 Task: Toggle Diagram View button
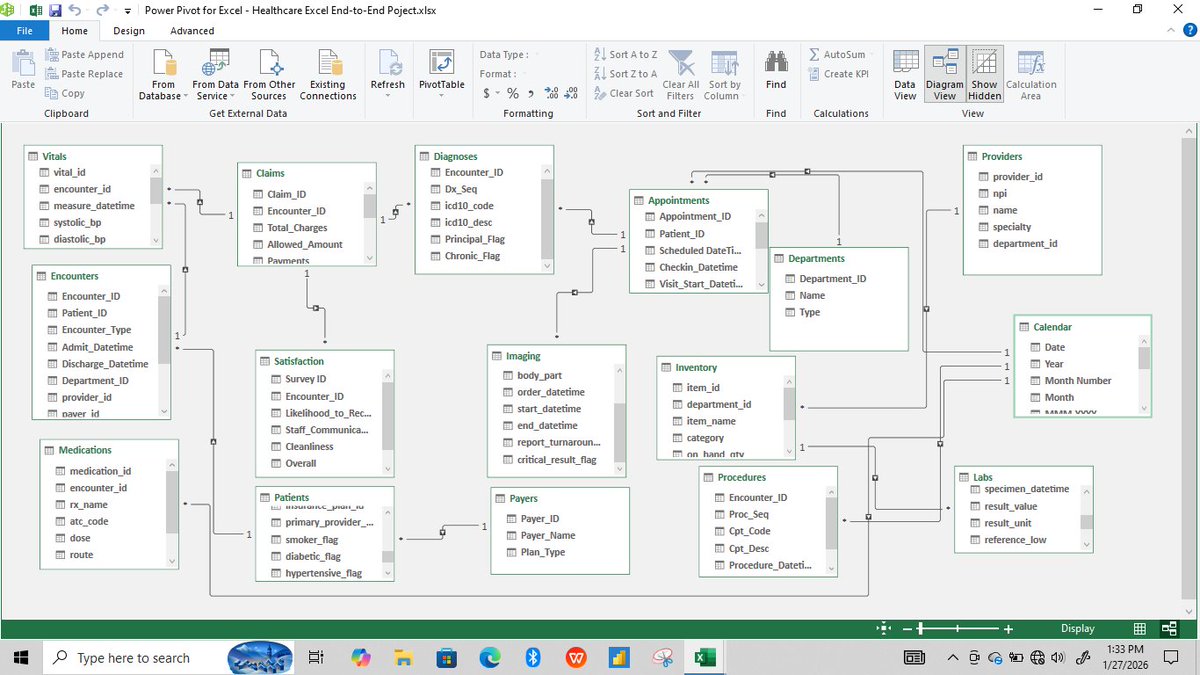pyautogui.click(x=945, y=75)
